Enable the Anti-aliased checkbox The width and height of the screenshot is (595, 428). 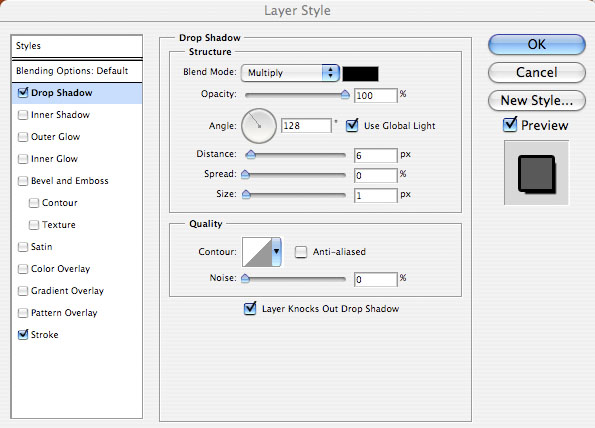[301, 252]
